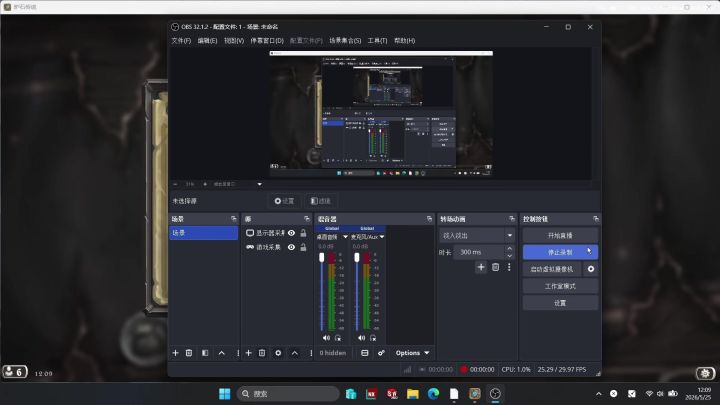The width and height of the screenshot is (720, 405).
Task: Open the Edit (编辑) menu
Action: click(x=207, y=40)
